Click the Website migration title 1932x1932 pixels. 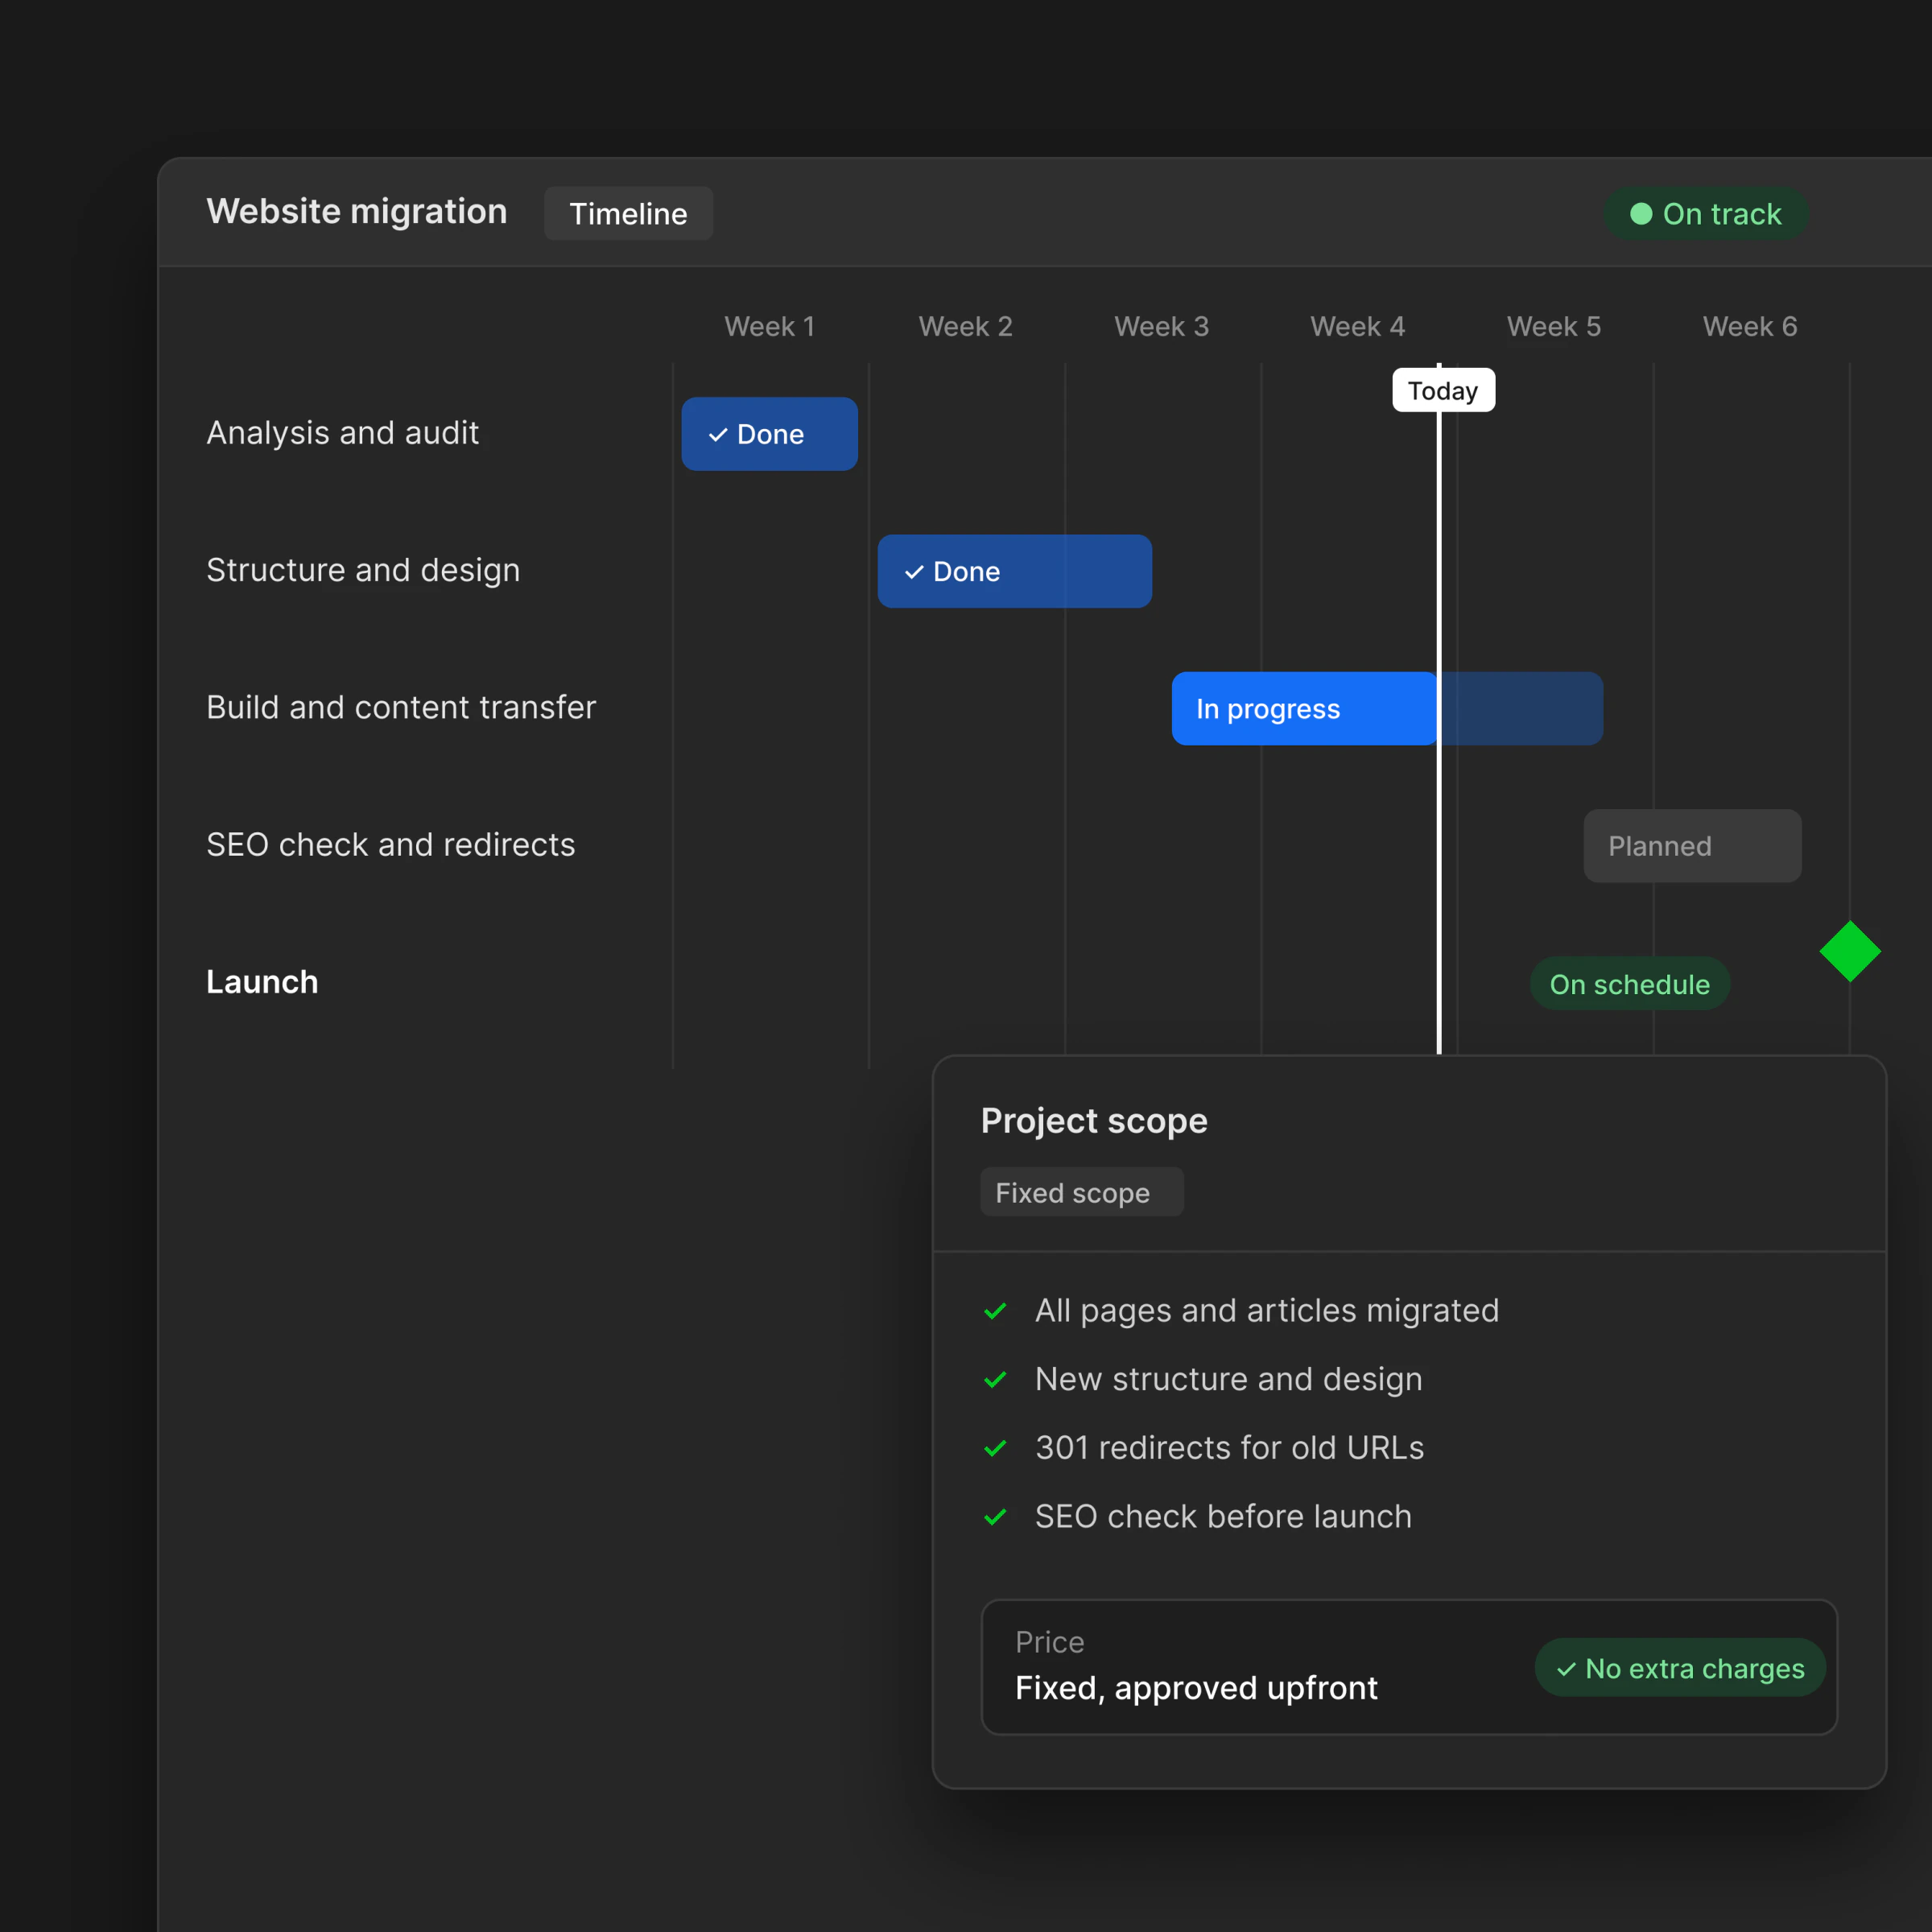click(357, 211)
